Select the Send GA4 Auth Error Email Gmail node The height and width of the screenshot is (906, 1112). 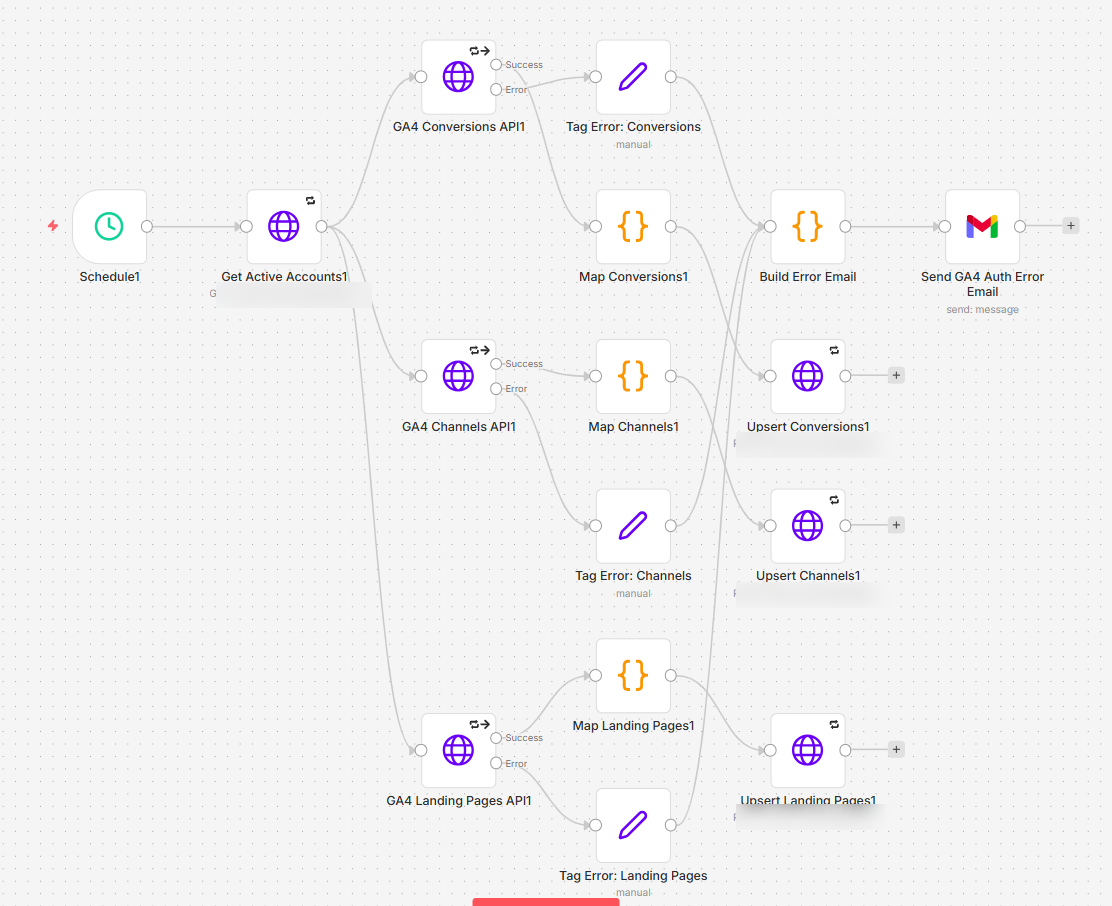(982, 226)
